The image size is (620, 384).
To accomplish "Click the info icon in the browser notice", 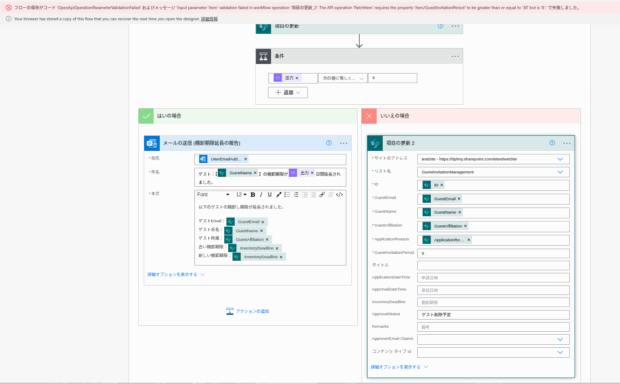I will 8,19.
